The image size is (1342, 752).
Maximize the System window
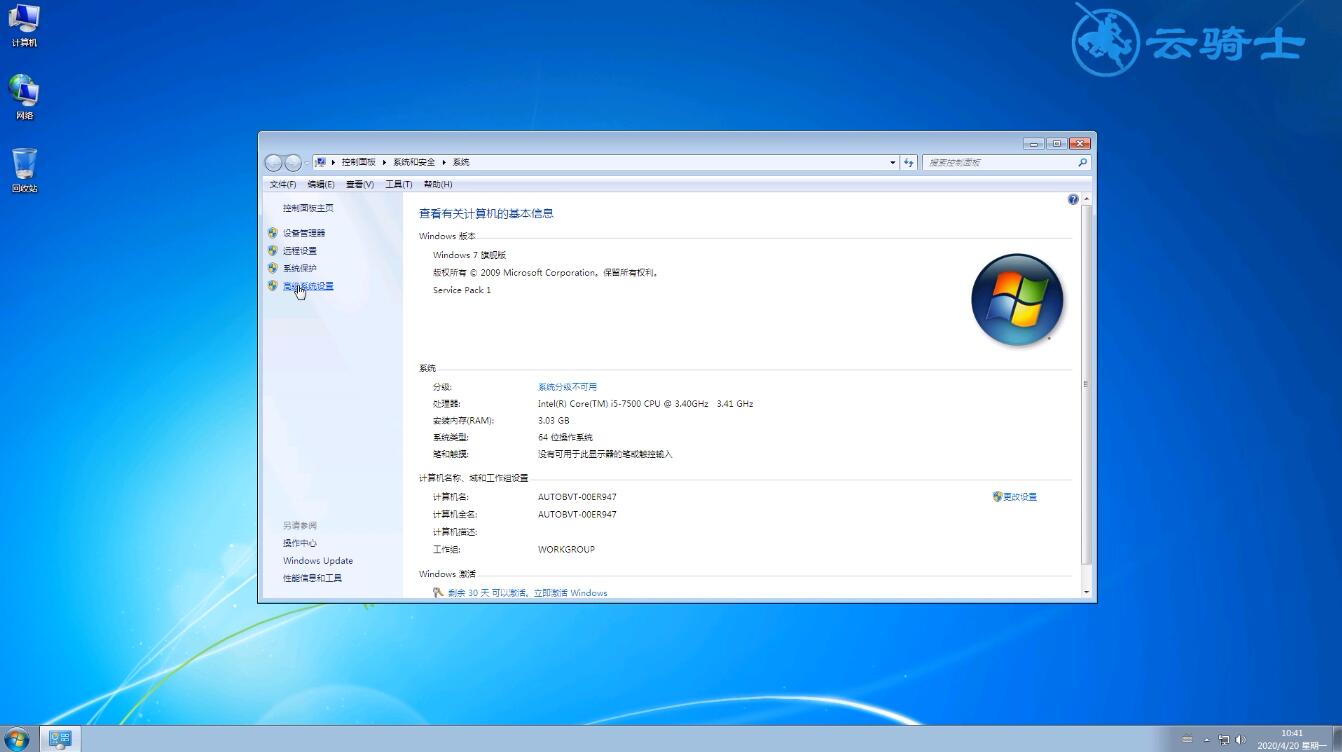click(x=1056, y=143)
